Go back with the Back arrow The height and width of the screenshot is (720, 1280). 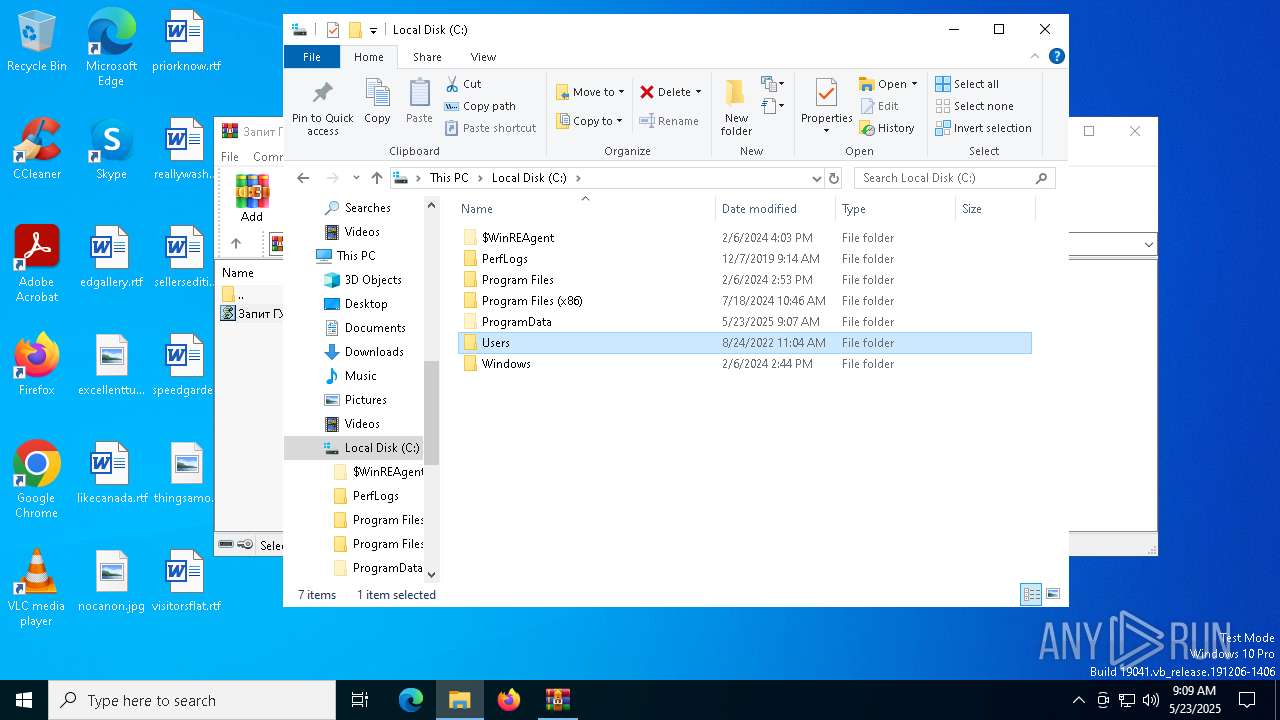pyautogui.click(x=304, y=178)
